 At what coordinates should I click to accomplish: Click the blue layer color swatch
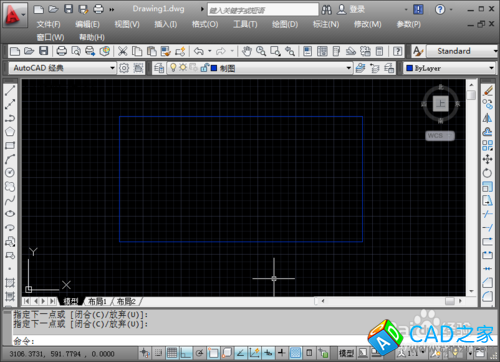pos(214,68)
